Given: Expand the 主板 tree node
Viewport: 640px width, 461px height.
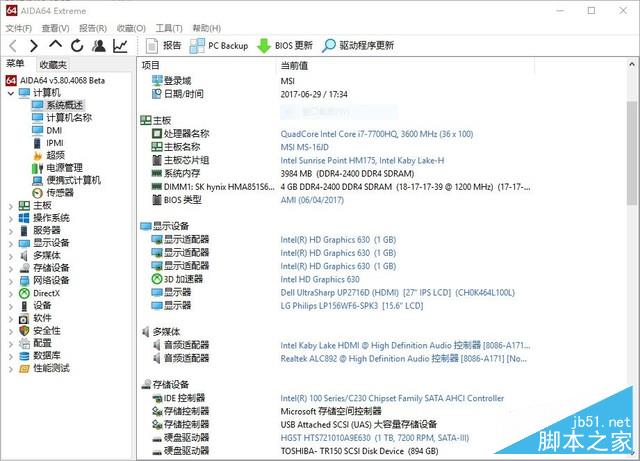Looking at the screenshot, I should pyautogui.click(x=11, y=206).
